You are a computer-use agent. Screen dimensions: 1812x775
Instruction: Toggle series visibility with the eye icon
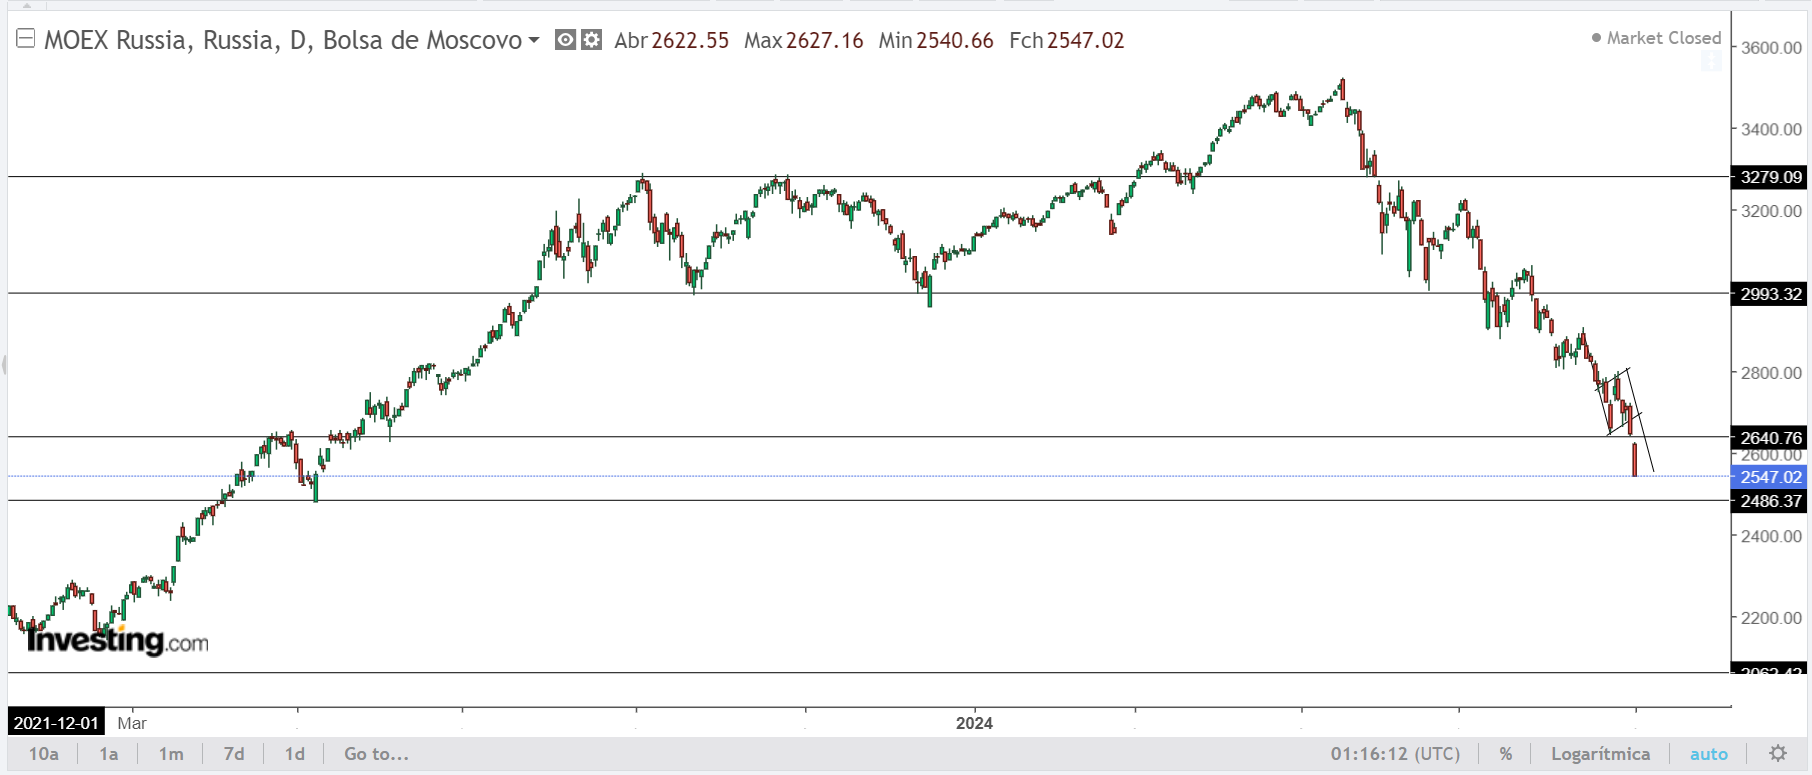coord(565,40)
